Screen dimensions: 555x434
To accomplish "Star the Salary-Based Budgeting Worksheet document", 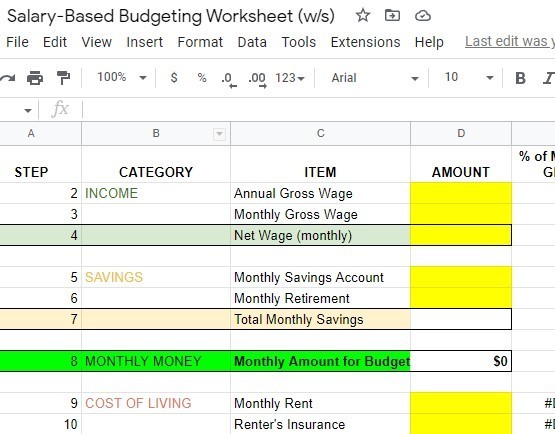I will tap(363, 16).
